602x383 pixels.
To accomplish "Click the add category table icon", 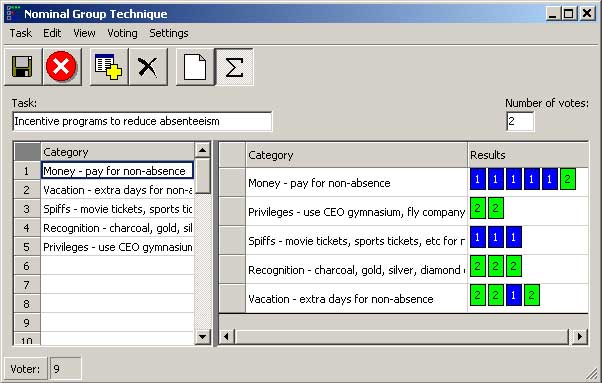I will pyautogui.click(x=109, y=67).
